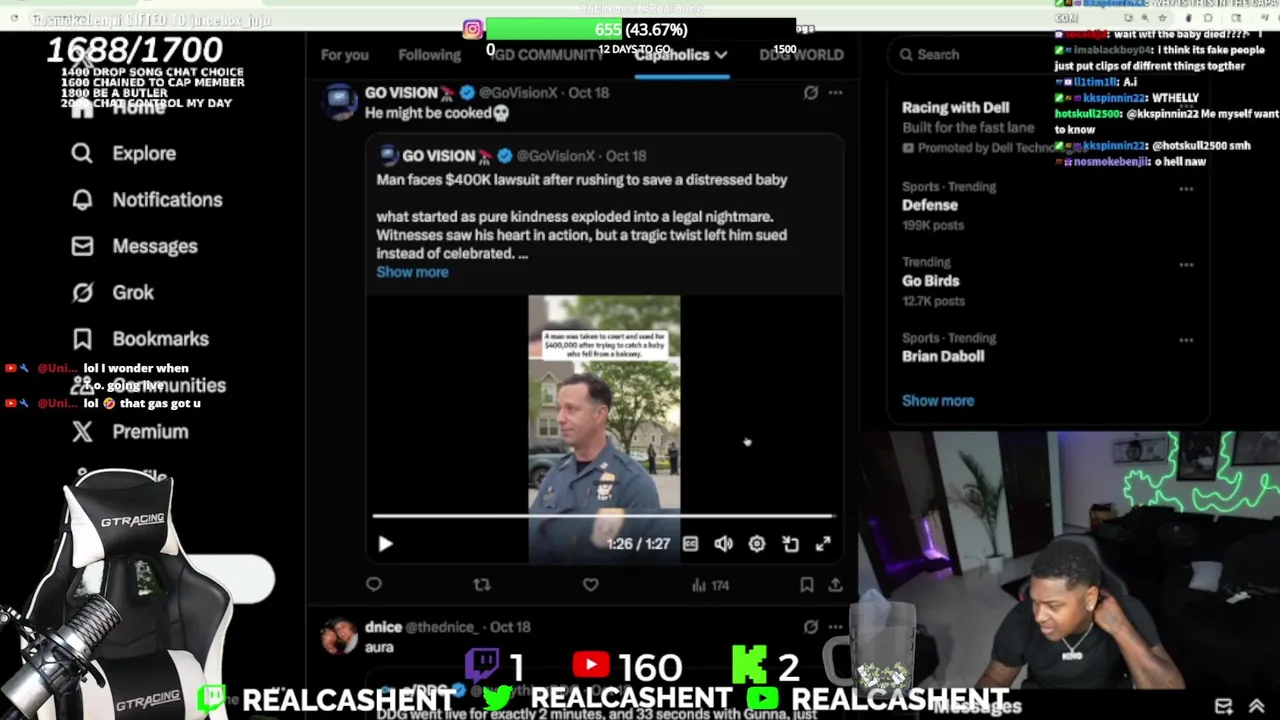Switch to Following tab

point(429,55)
